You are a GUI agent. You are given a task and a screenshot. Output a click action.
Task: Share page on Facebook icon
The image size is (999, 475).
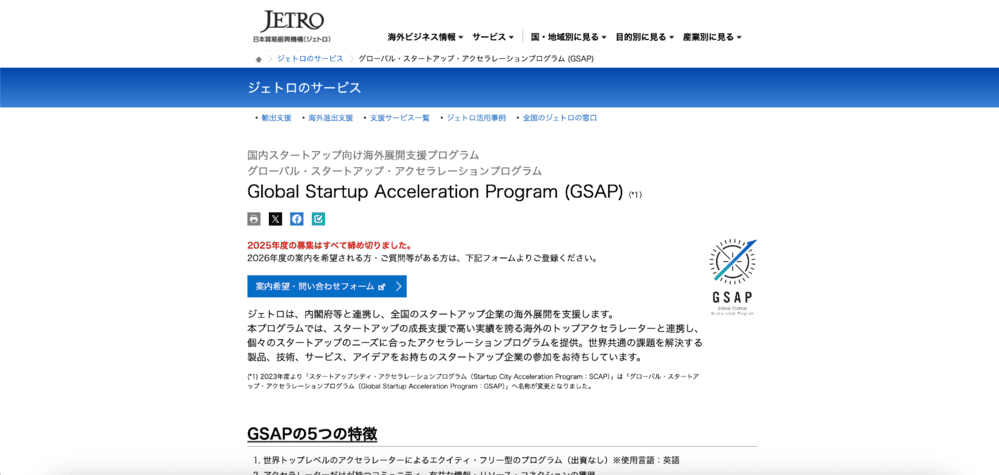(x=297, y=219)
